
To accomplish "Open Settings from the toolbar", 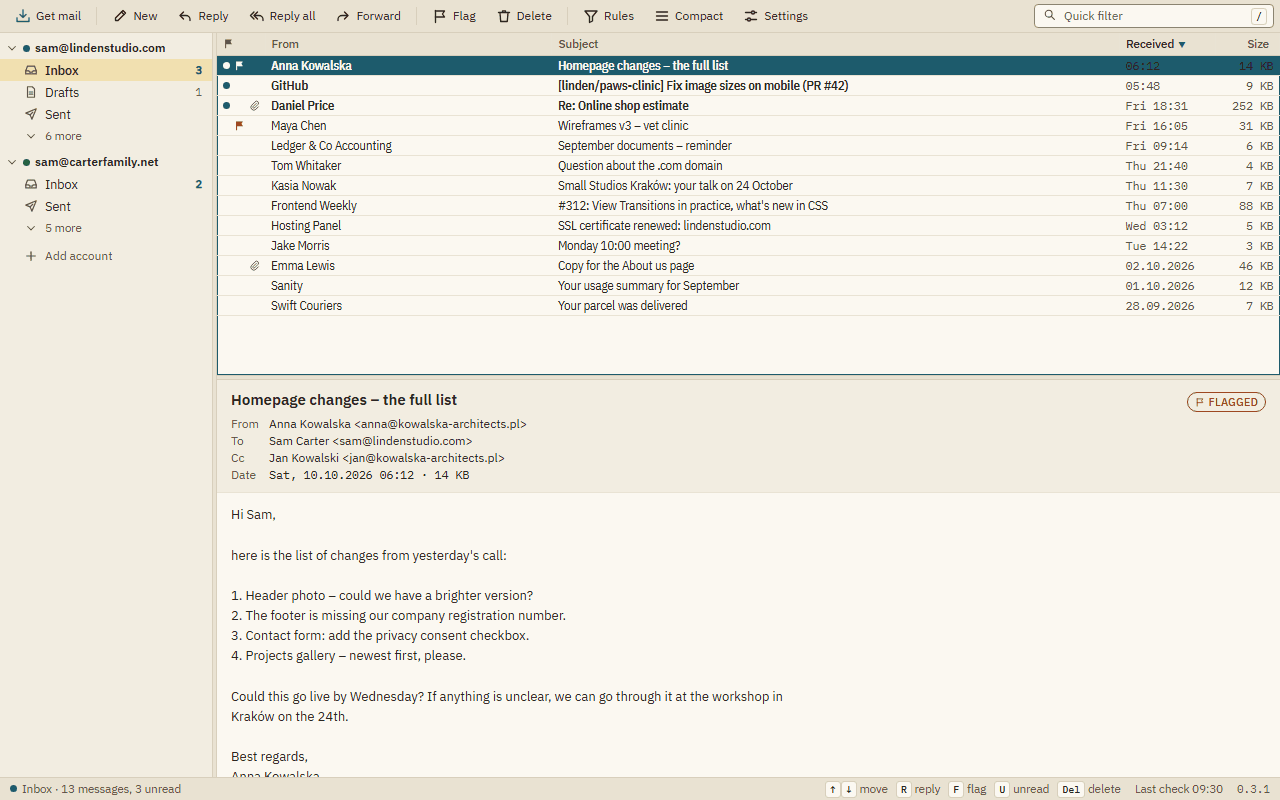I will [776, 16].
